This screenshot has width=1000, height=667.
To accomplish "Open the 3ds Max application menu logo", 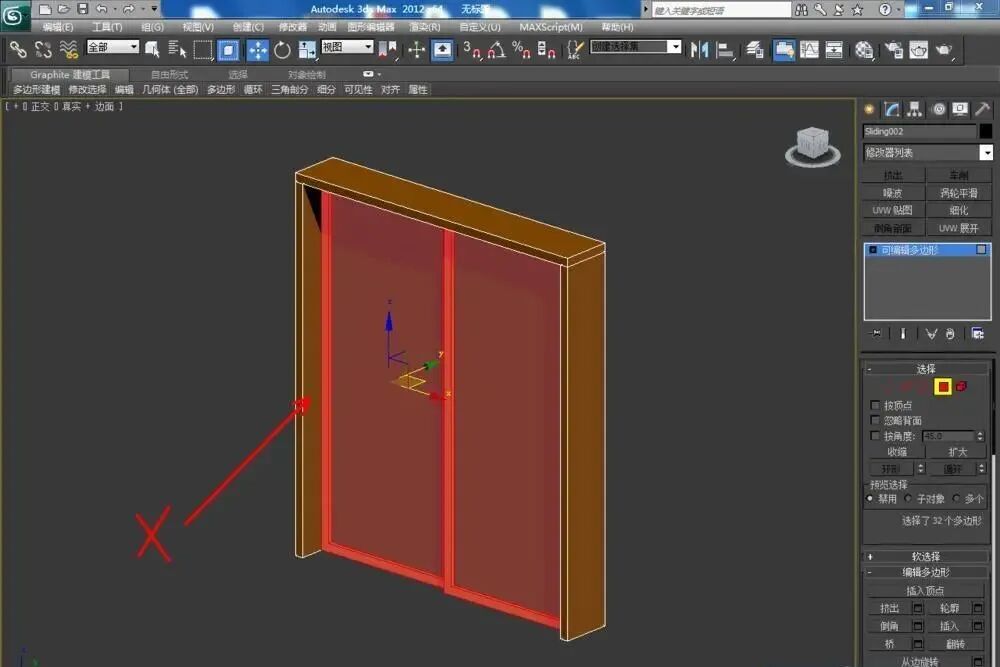I will [13, 15].
